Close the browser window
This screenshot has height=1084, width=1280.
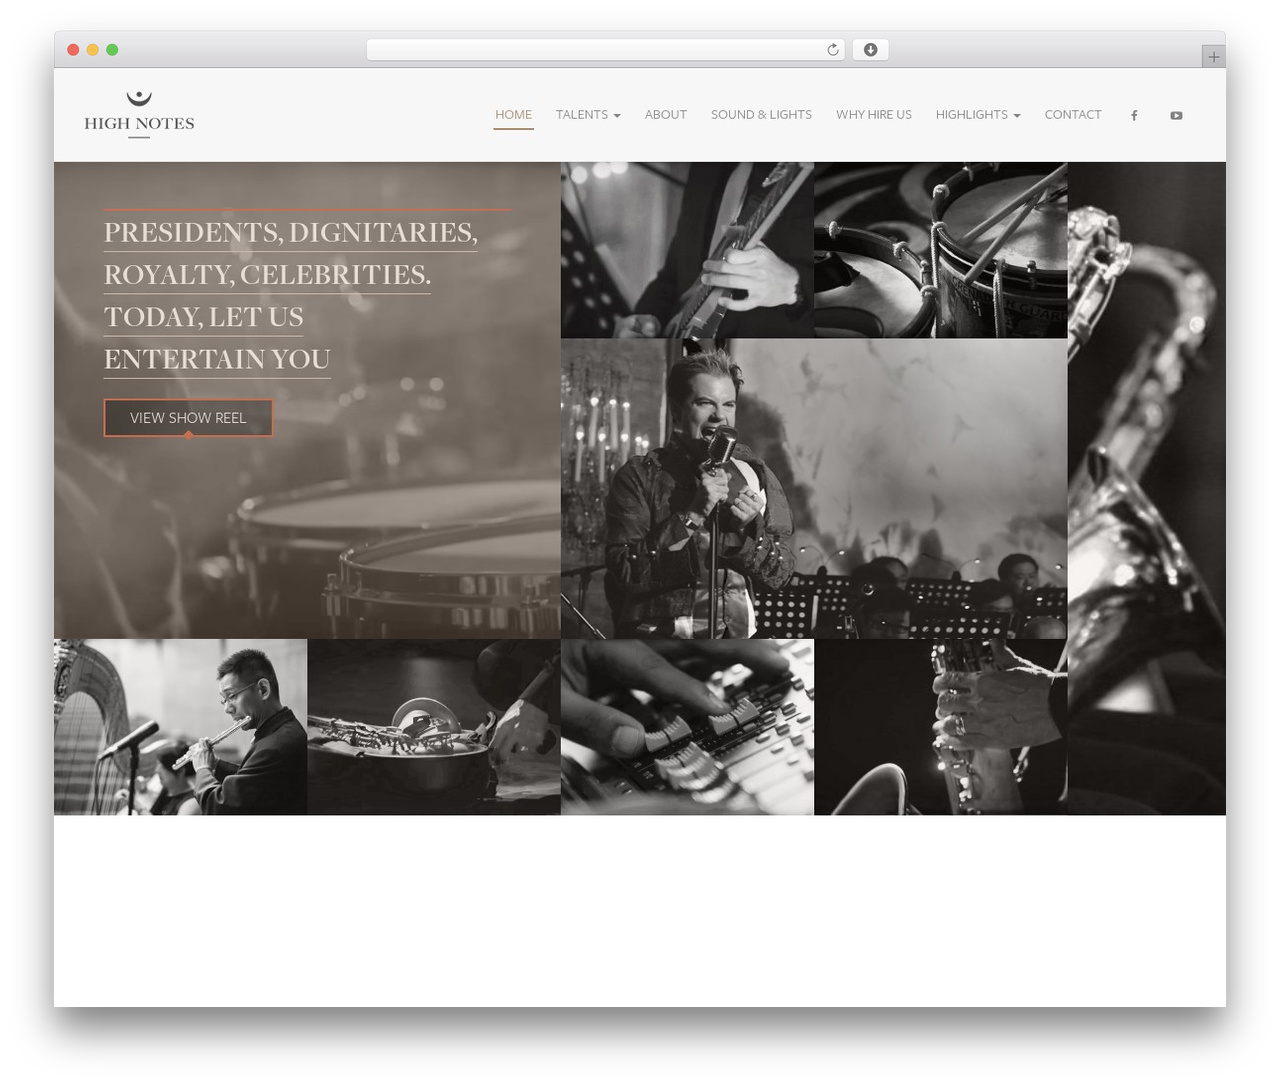(x=73, y=50)
